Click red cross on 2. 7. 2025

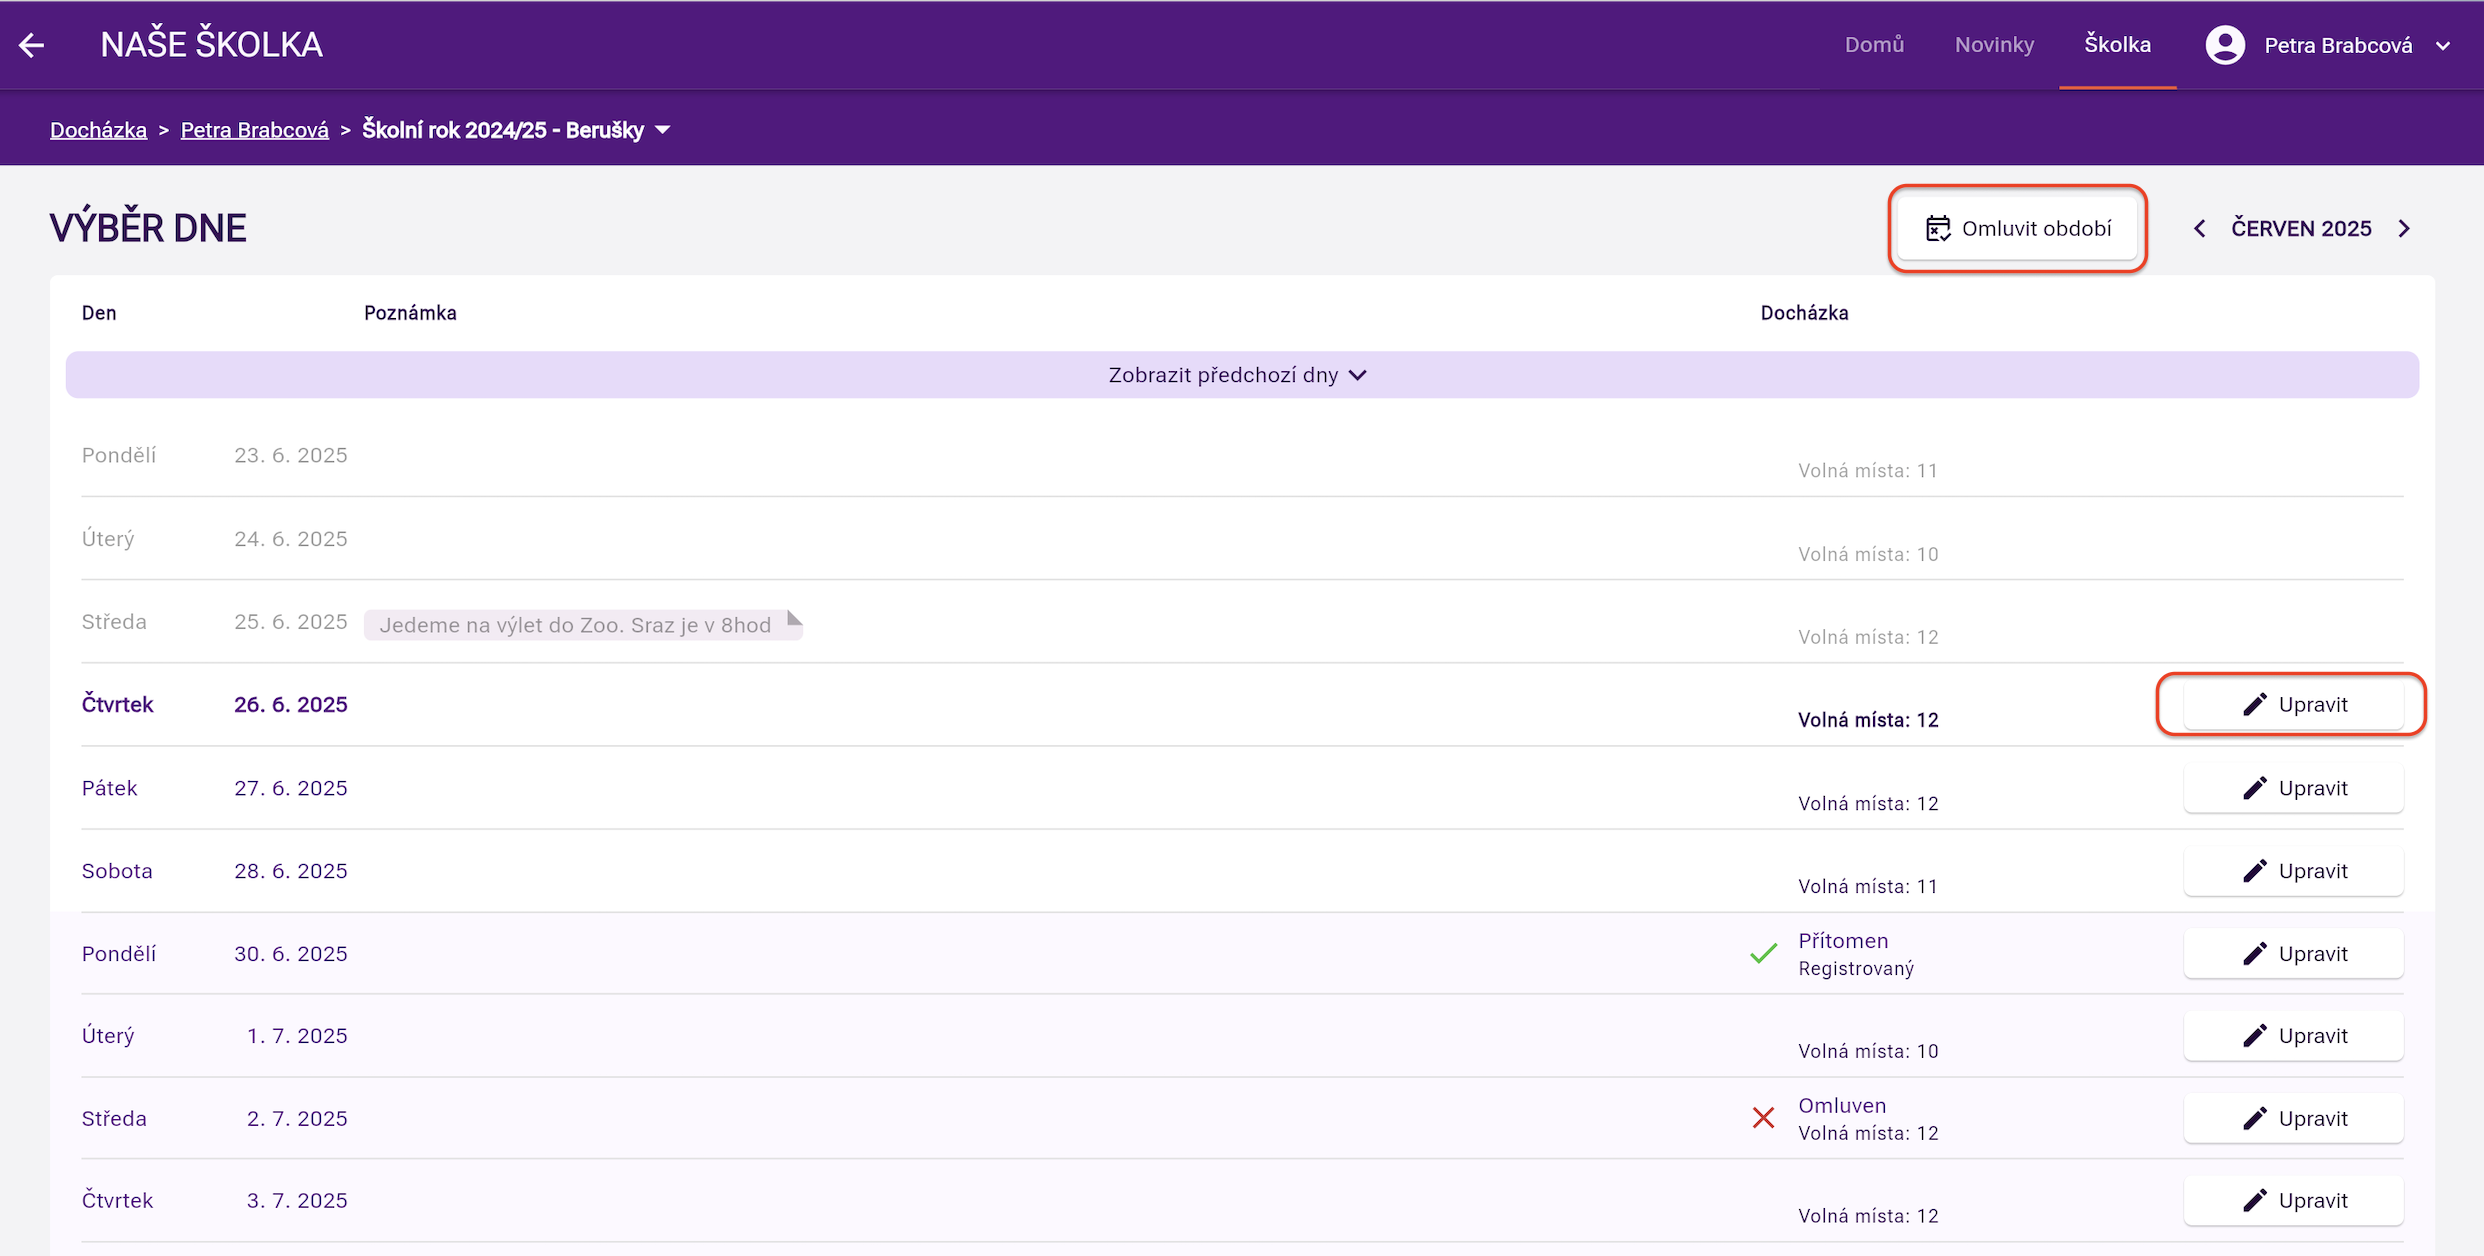pos(1764,1118)
